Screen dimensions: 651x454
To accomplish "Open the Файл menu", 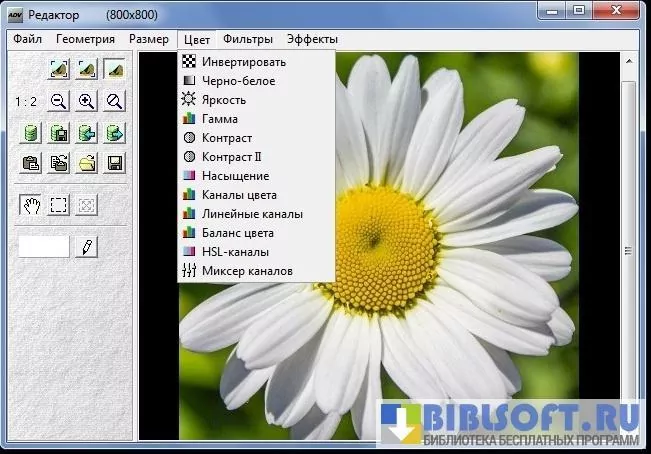I will [27, 39].
